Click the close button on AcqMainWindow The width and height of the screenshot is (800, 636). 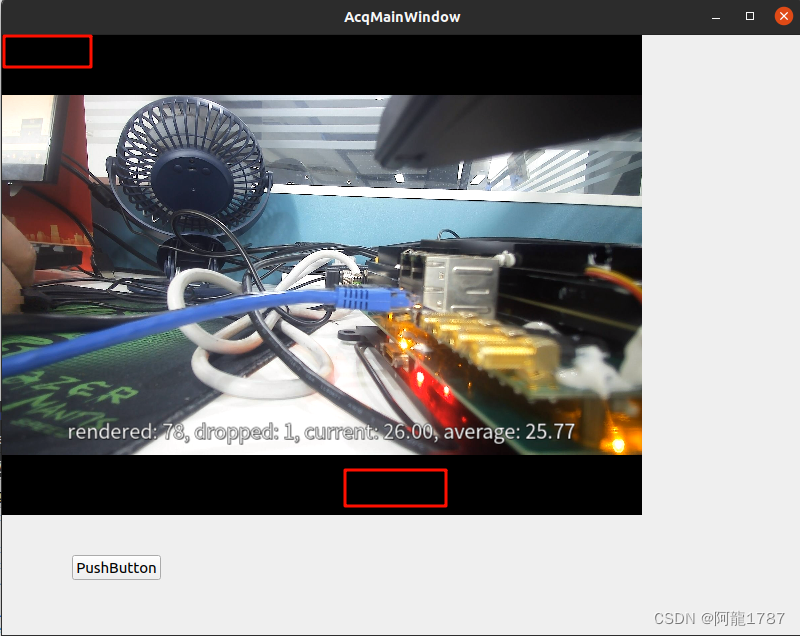pos(783,15)
